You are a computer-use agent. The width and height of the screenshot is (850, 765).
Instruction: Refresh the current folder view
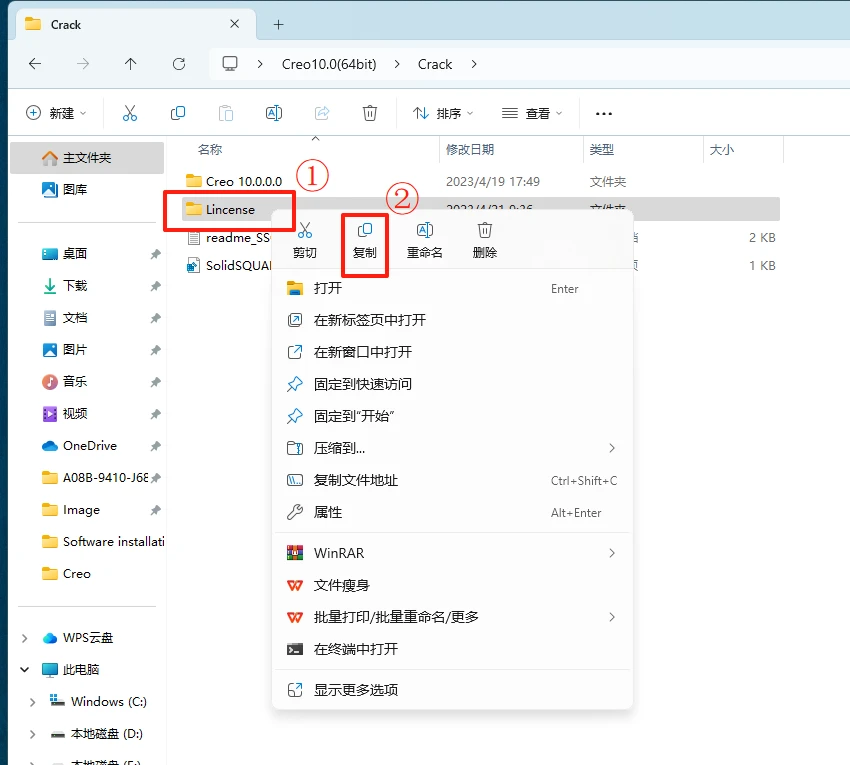(179, 64)
